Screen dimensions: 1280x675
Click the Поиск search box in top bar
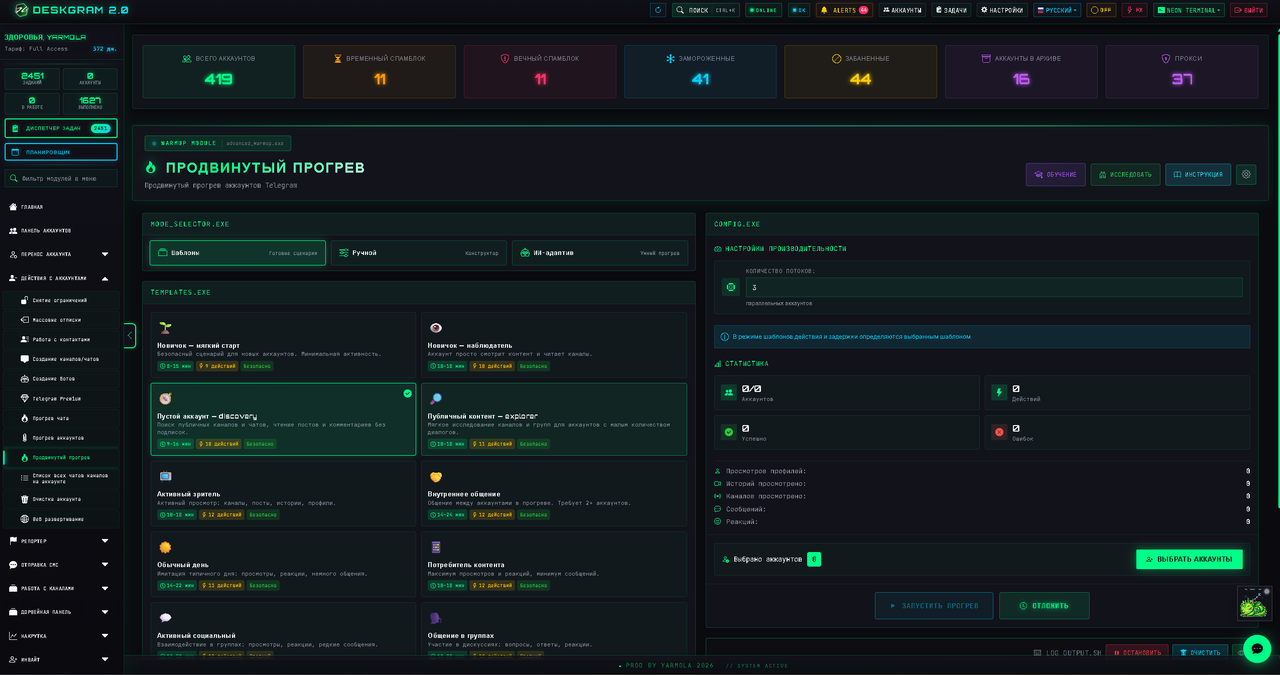pos(706,10)
